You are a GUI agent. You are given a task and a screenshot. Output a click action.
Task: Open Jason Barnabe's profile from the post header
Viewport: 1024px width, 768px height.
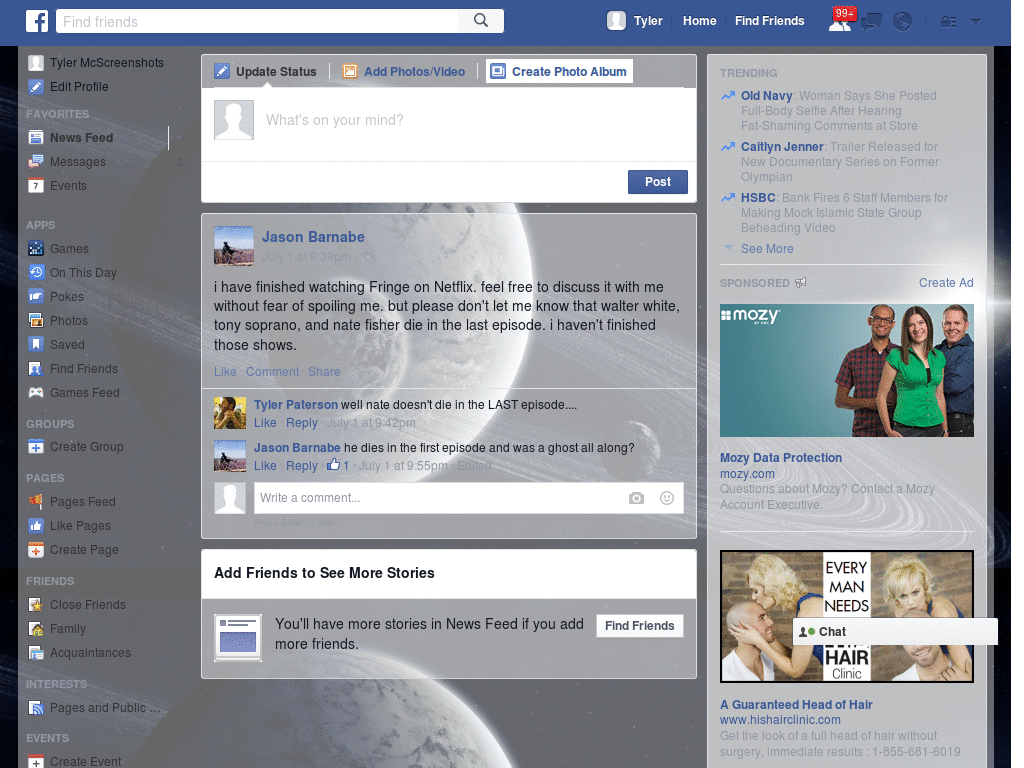[x=313, y=237]
